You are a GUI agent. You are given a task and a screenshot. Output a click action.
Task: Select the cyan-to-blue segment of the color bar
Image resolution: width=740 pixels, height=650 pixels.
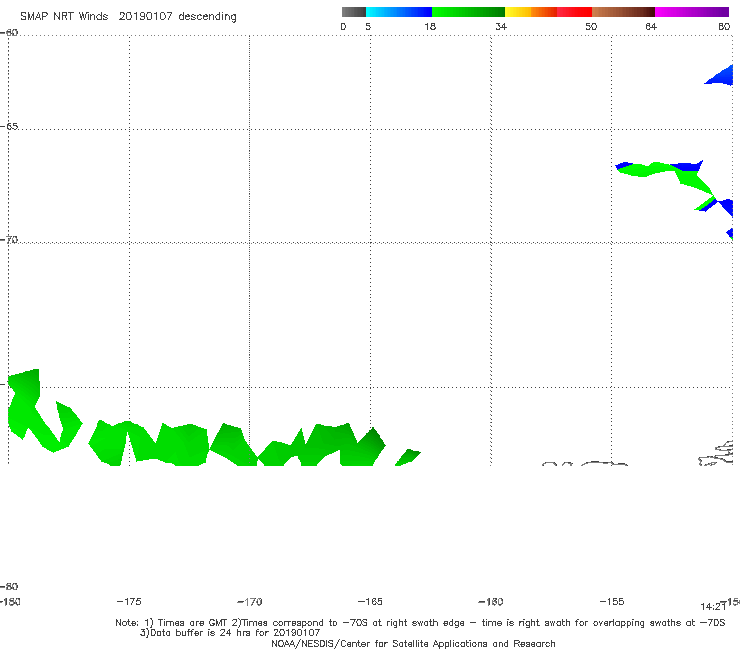click(x=399, y=12)
